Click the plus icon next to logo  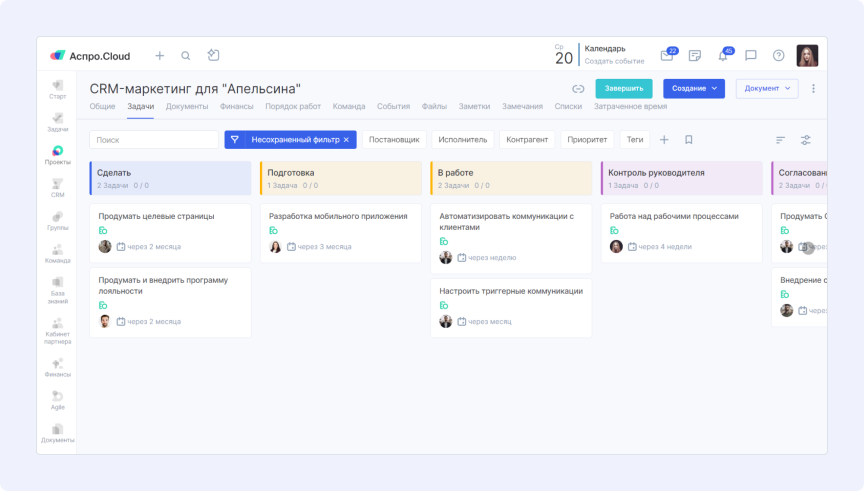pos(159,56)
